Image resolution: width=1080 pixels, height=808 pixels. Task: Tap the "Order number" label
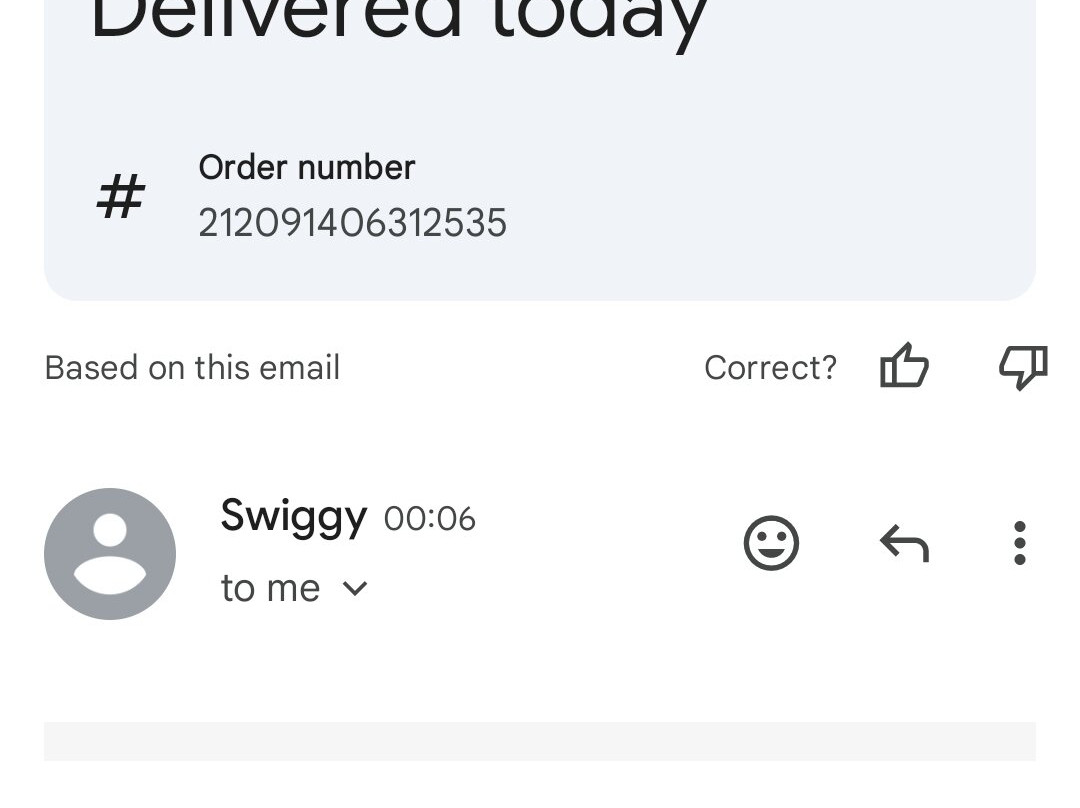tap(306, 167)
